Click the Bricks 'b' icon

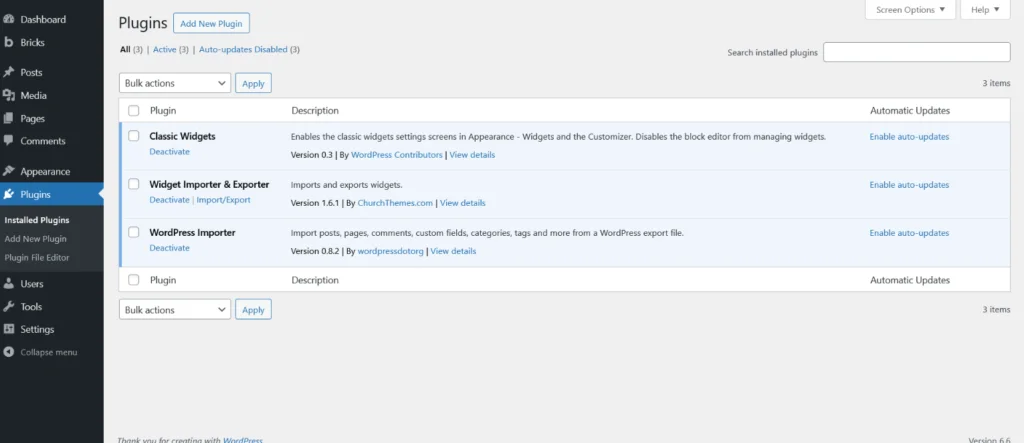[8, 42]
